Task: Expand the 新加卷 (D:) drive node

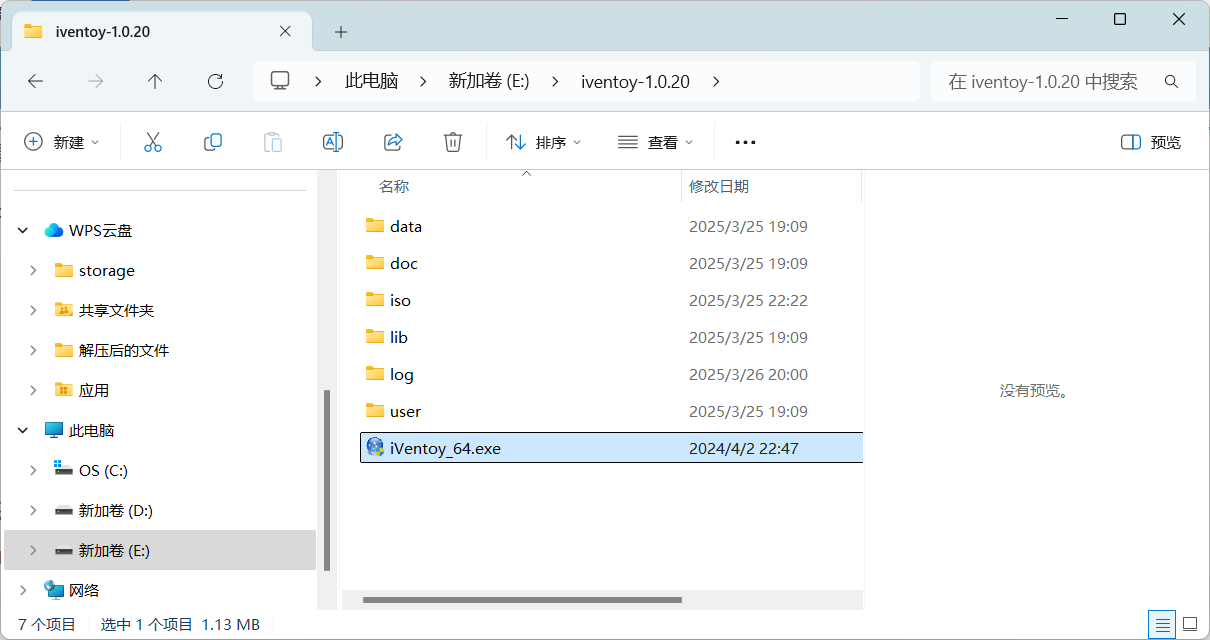Action: coord(33,510)
